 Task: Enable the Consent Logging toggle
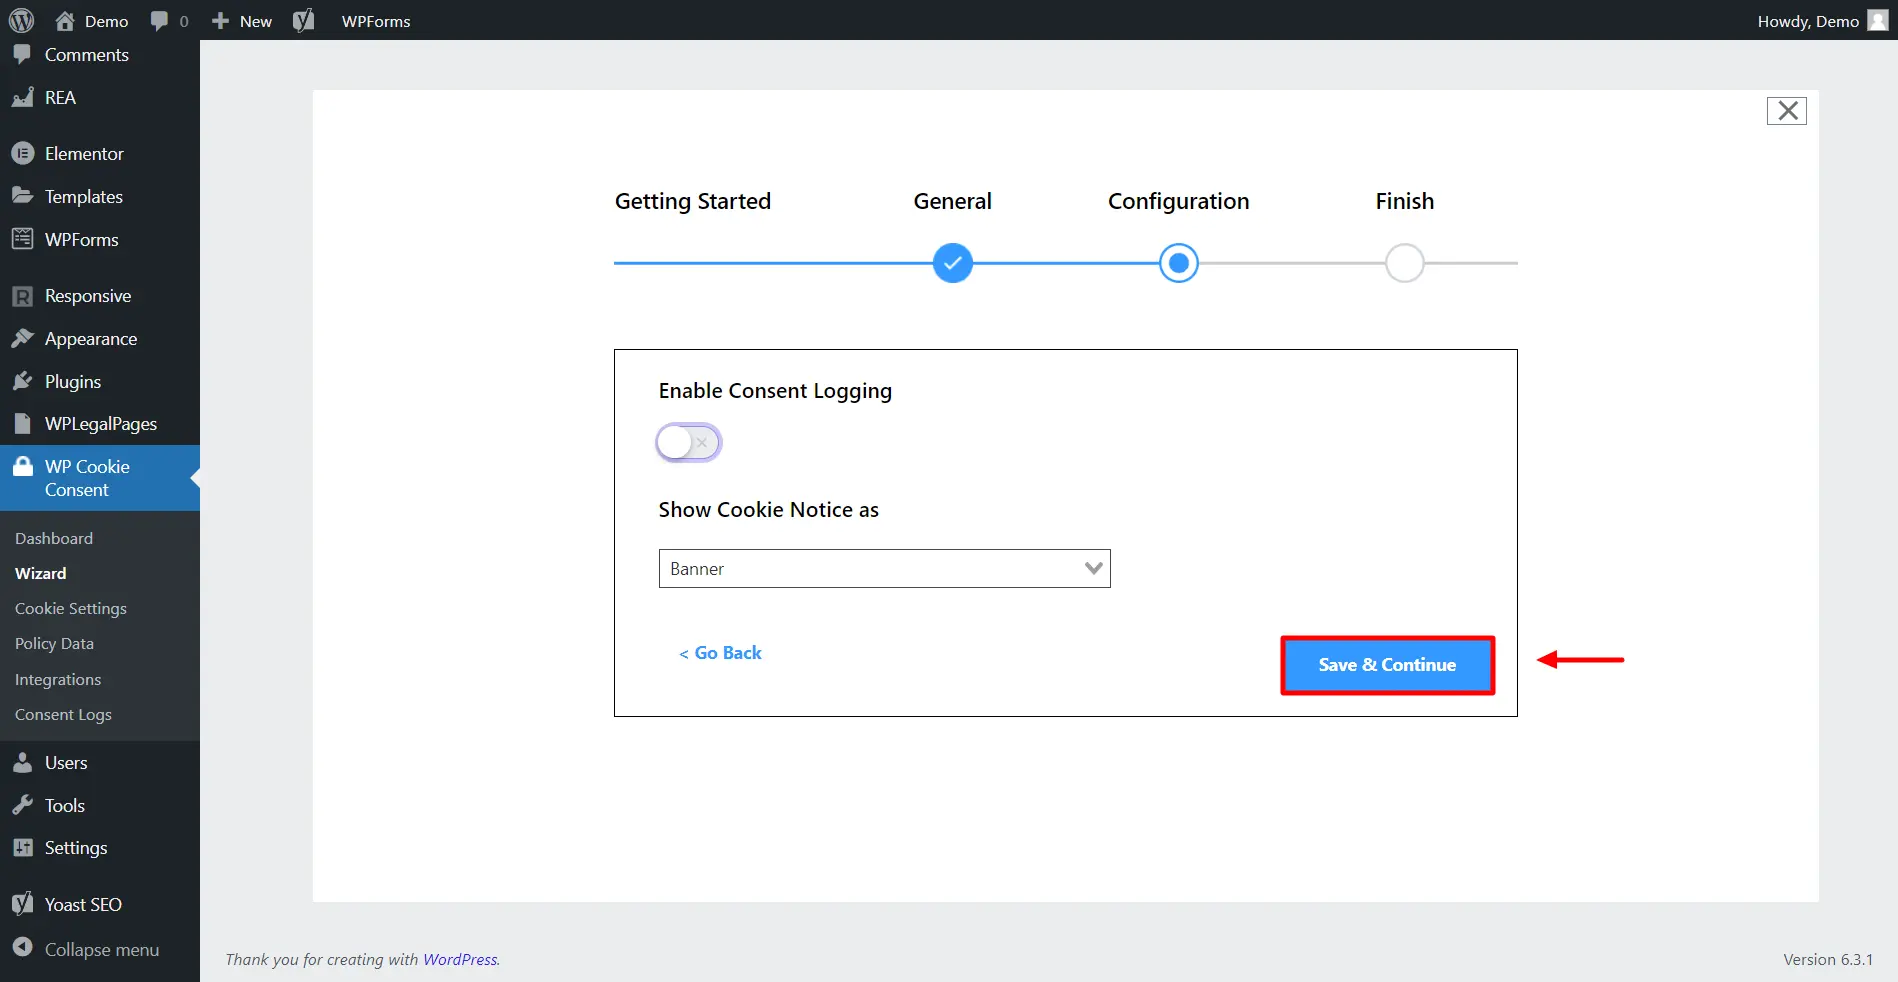tap(688, 442)
